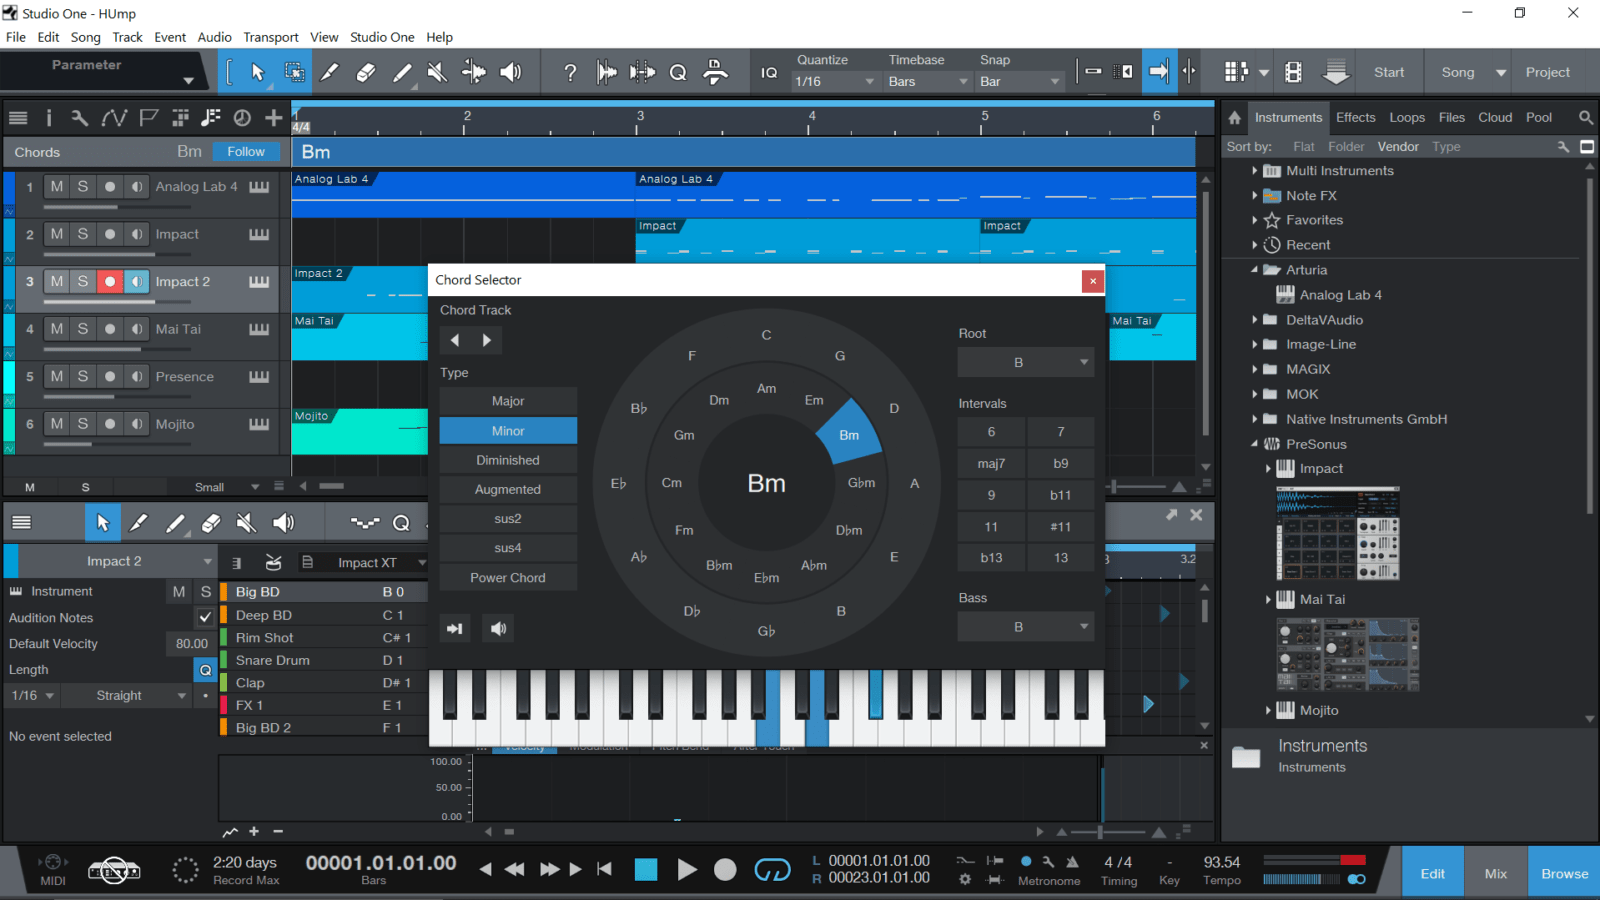
Task: Collapse the Arturia vendor folder
Action: pos(1255,270)
